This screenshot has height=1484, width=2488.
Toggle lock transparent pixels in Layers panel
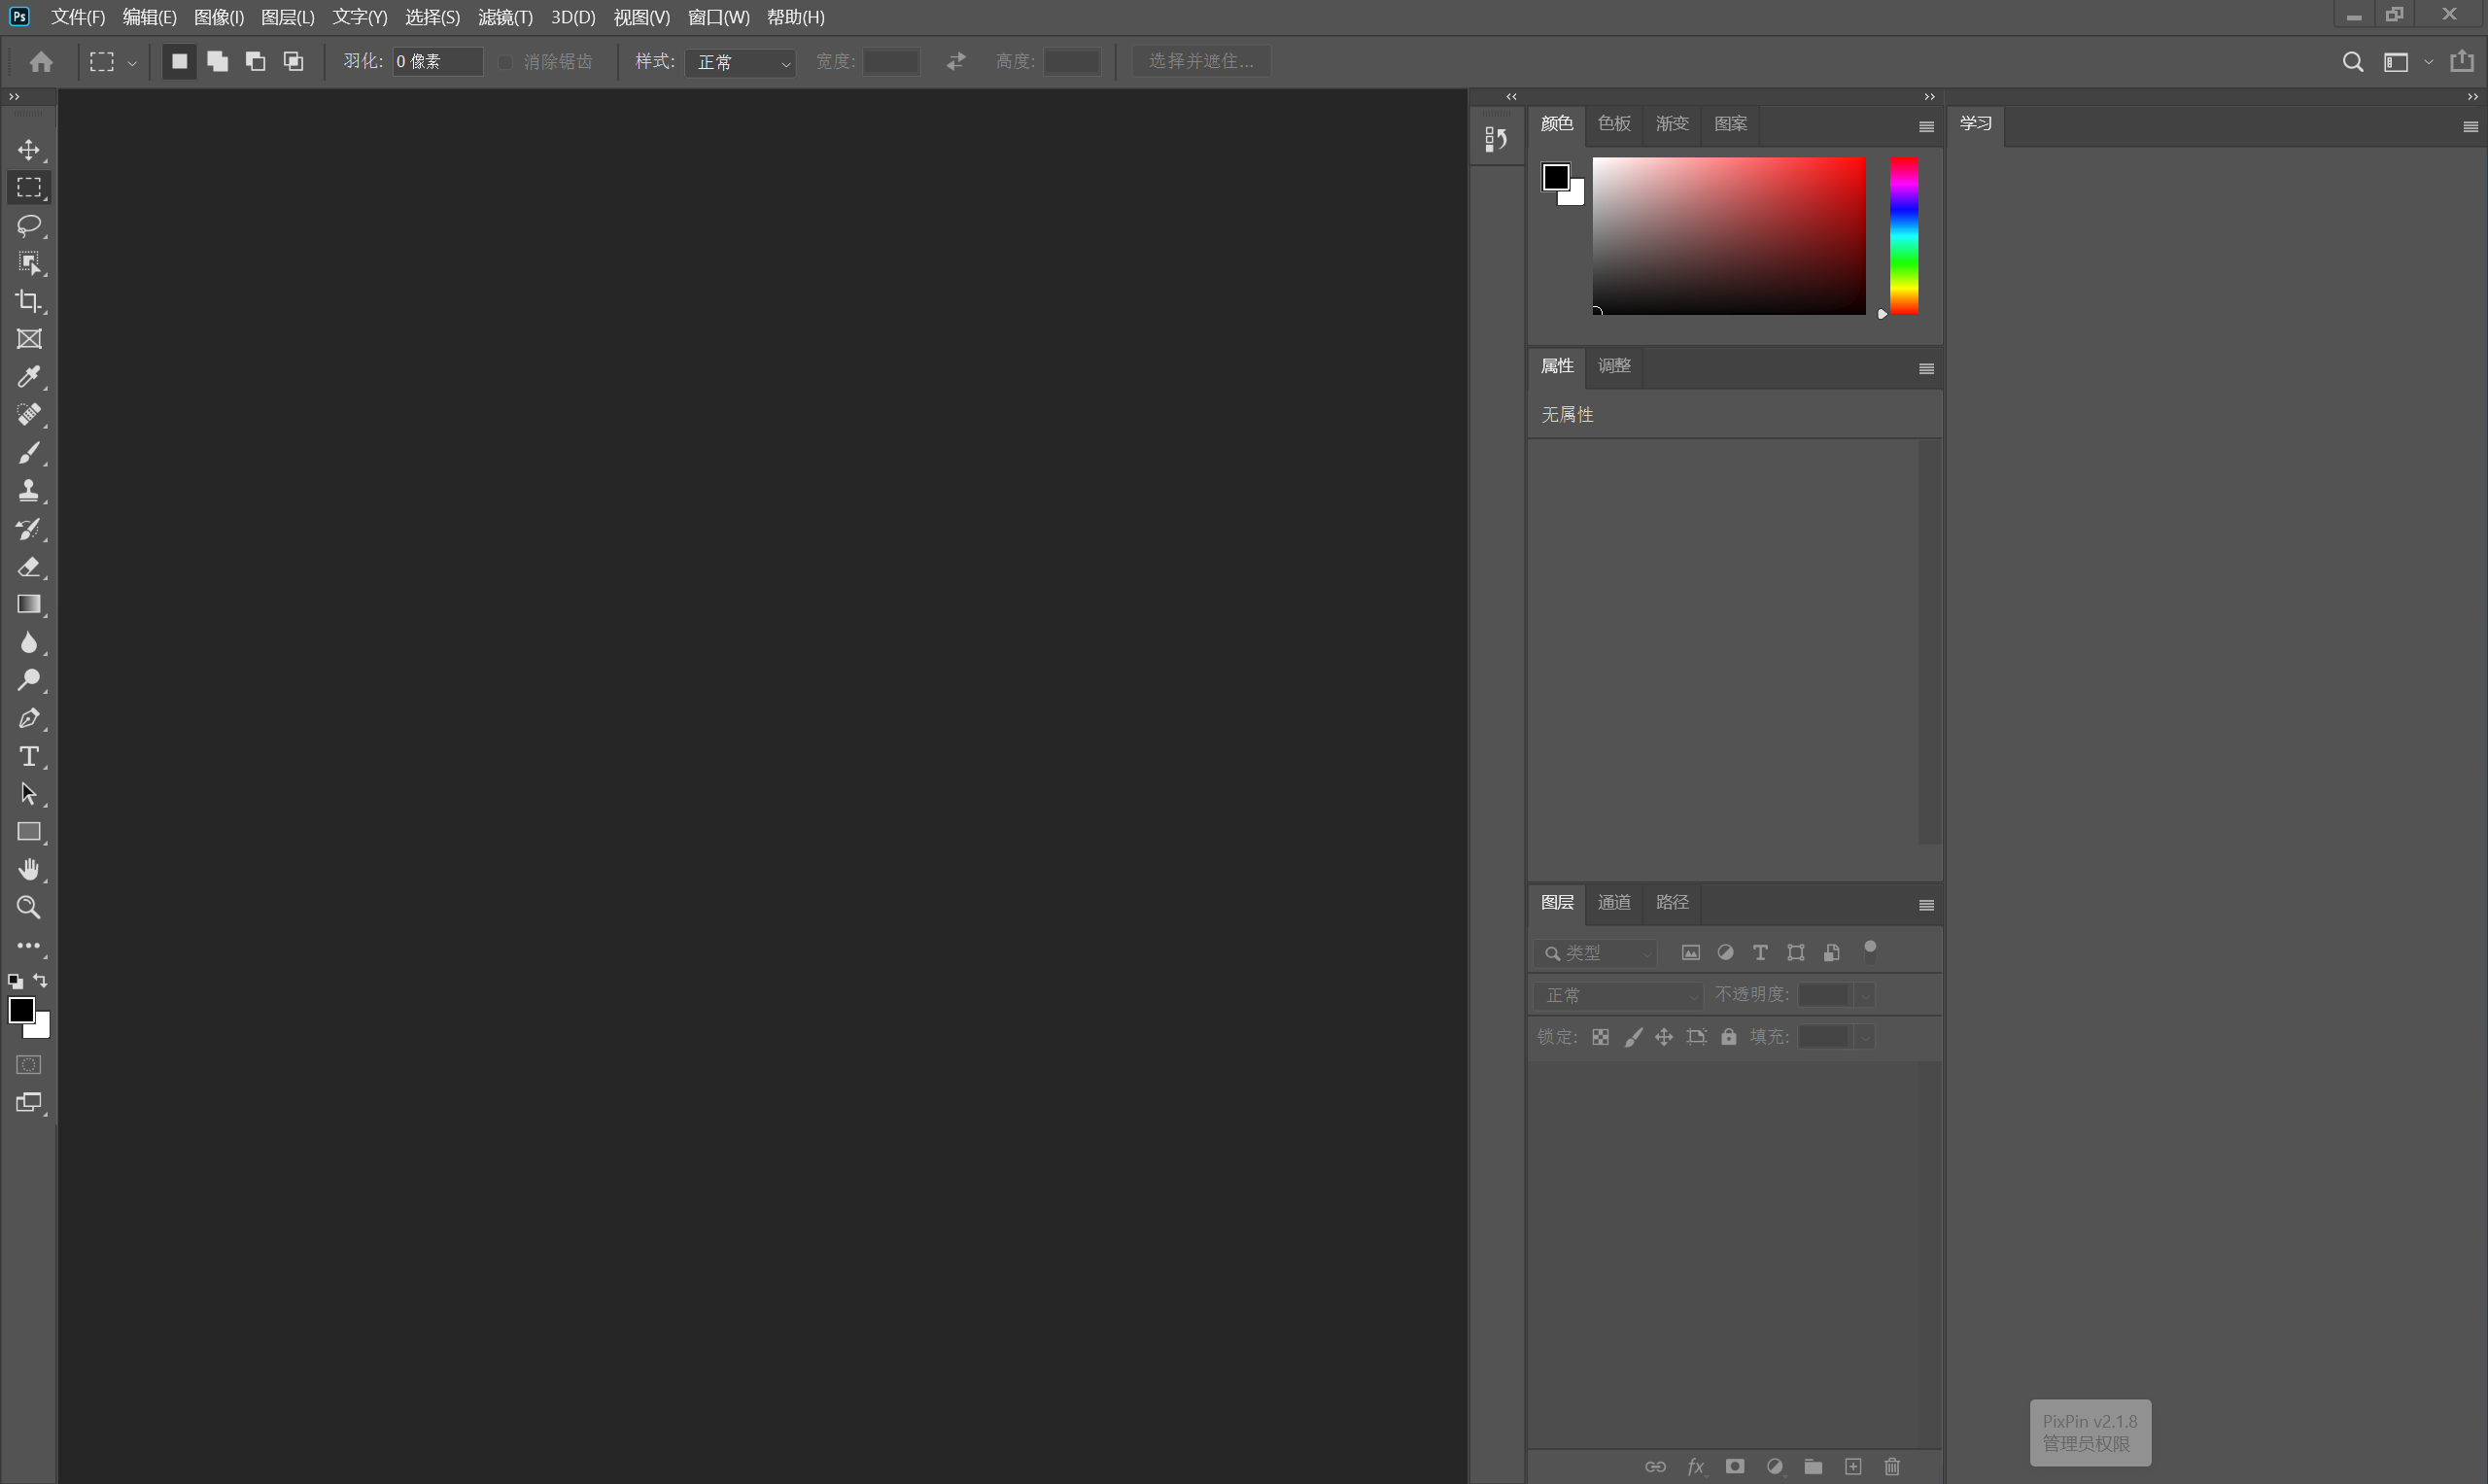click(x=1600, y=1037)
